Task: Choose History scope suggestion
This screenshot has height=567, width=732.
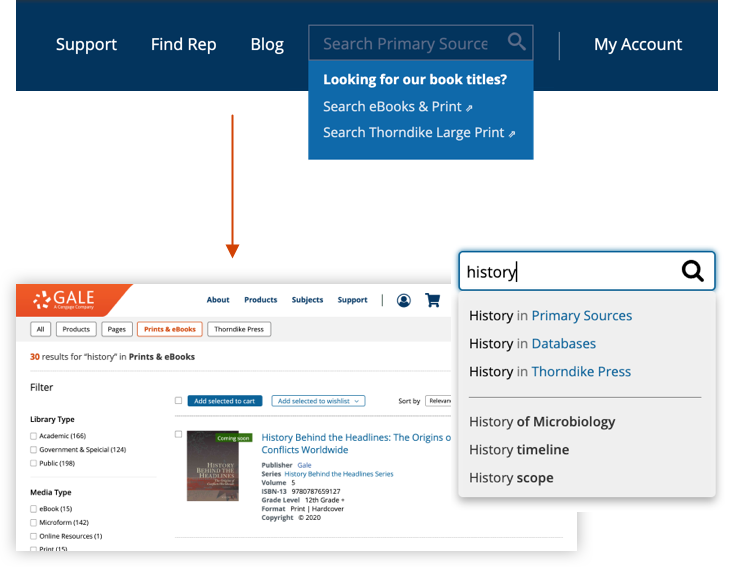Action: pos(511,478)
